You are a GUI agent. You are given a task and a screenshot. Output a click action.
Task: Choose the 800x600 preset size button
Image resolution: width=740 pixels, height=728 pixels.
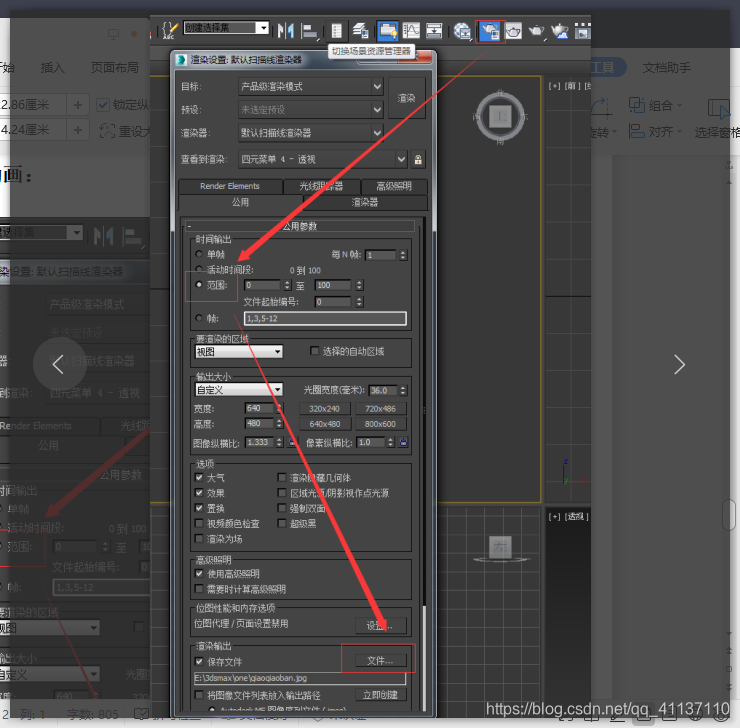(380, 424)
